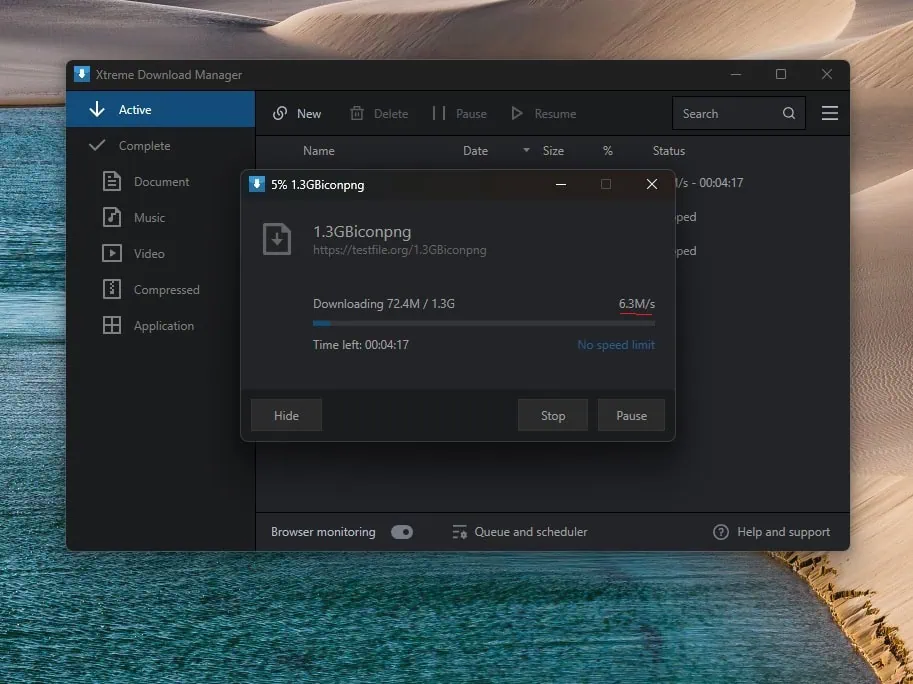Open Queue and scheduler

(x=519, y=532)
